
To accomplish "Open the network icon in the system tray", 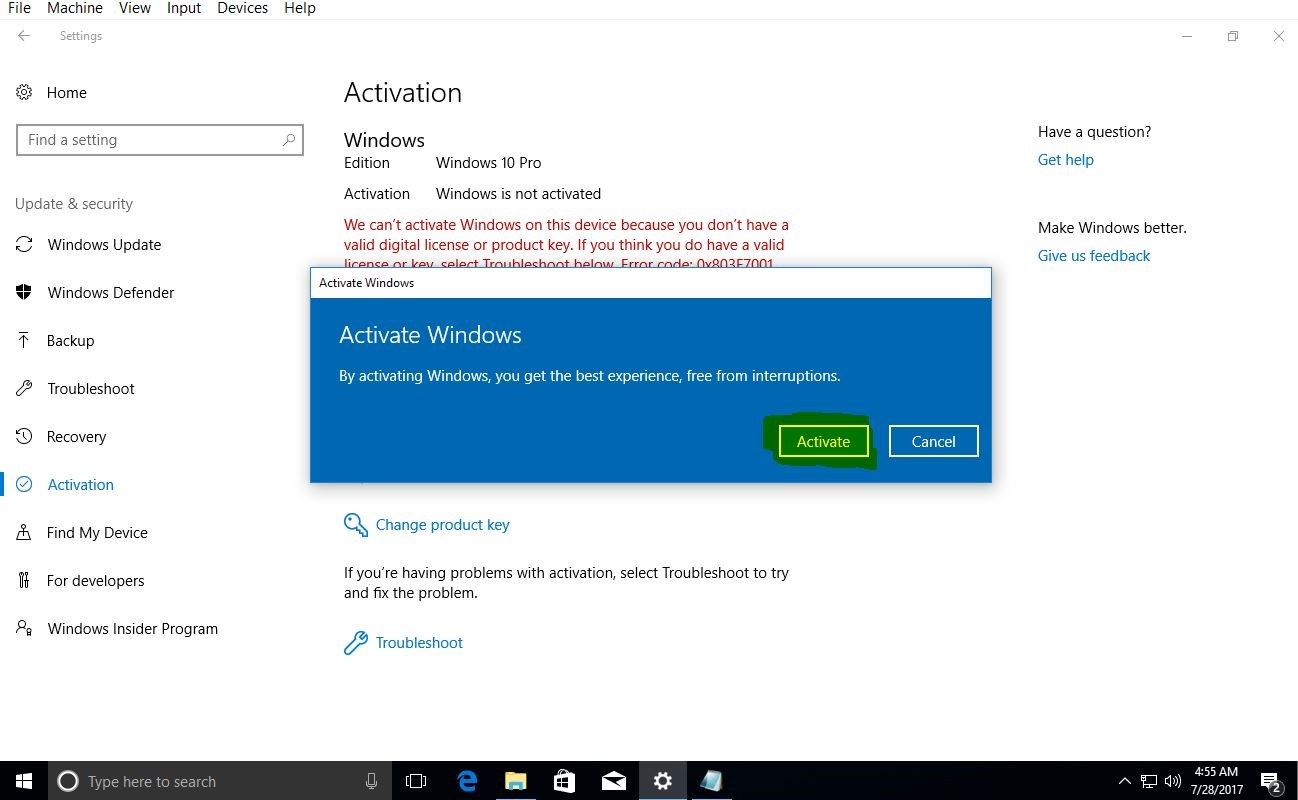I will pyautogui.click(x=1149, y=781).
